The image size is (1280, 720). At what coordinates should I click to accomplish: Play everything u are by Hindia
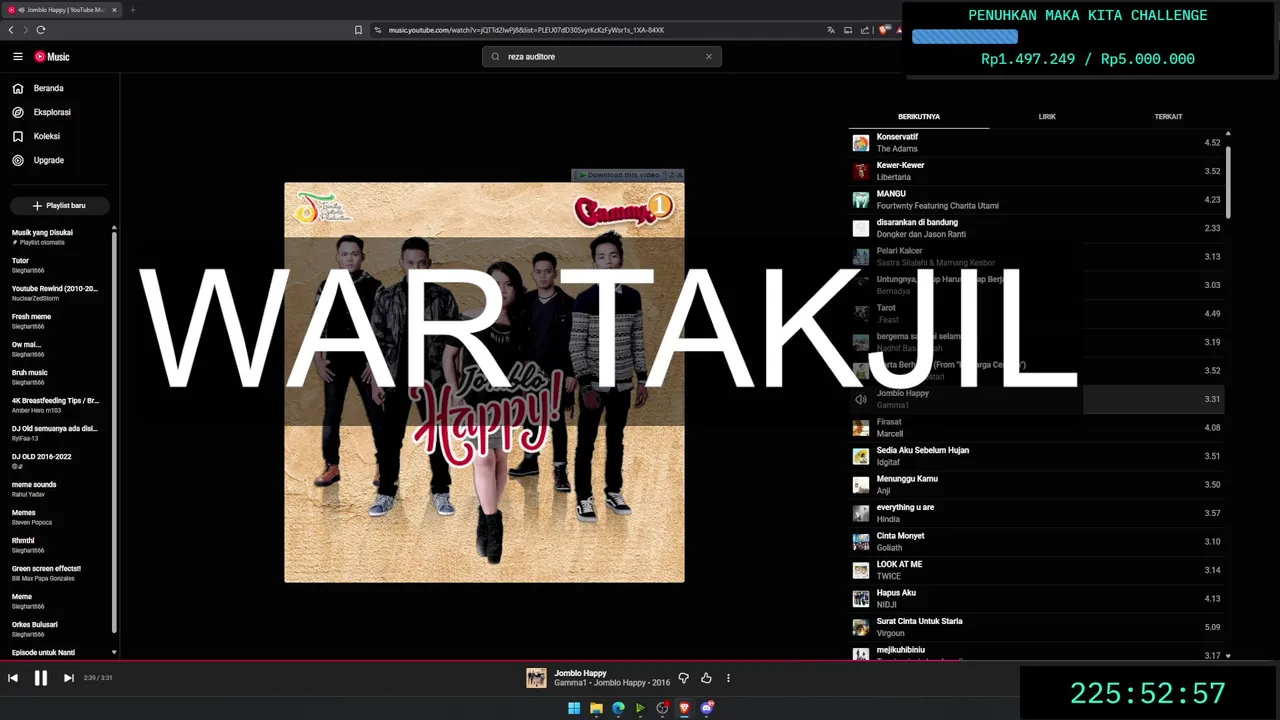(x=1037, y=513)
